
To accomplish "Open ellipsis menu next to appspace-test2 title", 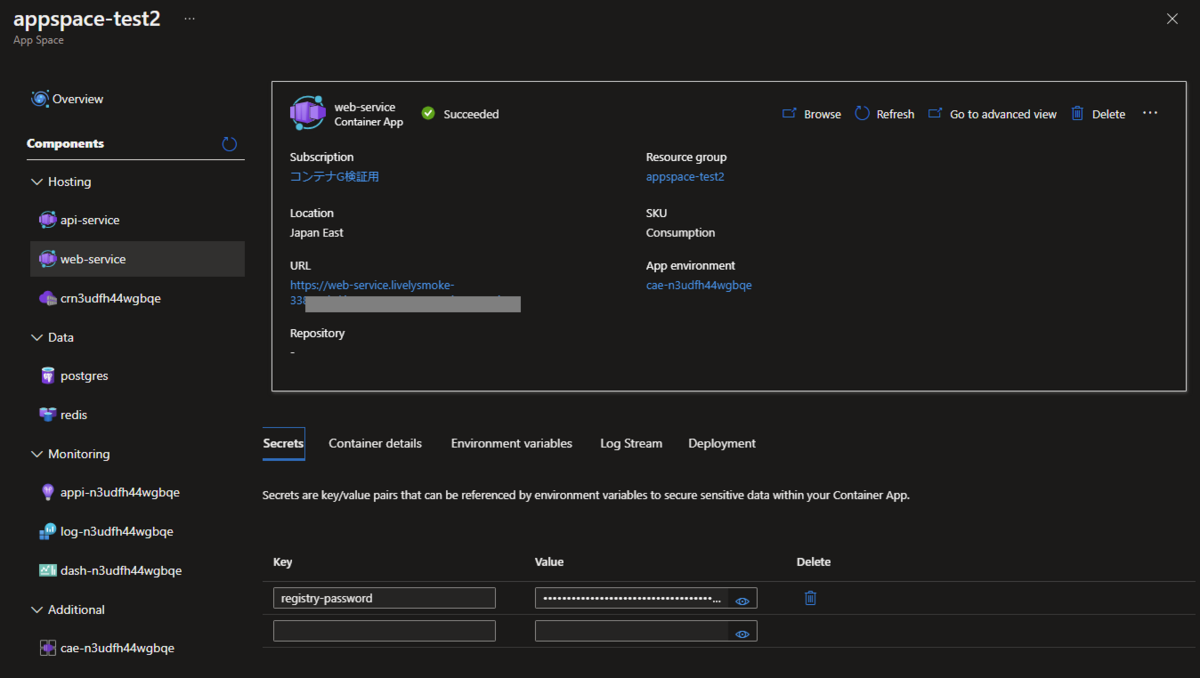I will 190,19.
